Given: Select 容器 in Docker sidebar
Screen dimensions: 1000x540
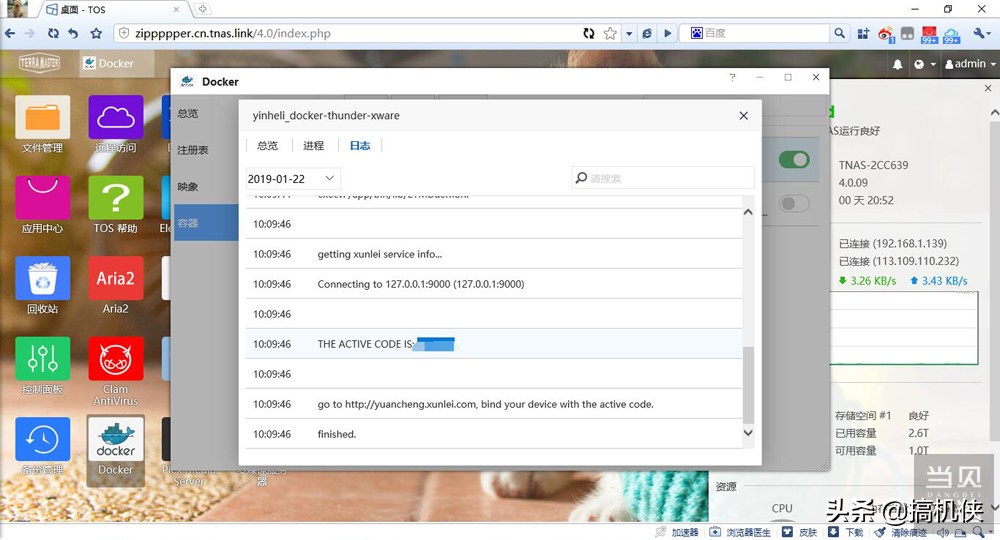Looking at the screenshot, I should (205, 223).
